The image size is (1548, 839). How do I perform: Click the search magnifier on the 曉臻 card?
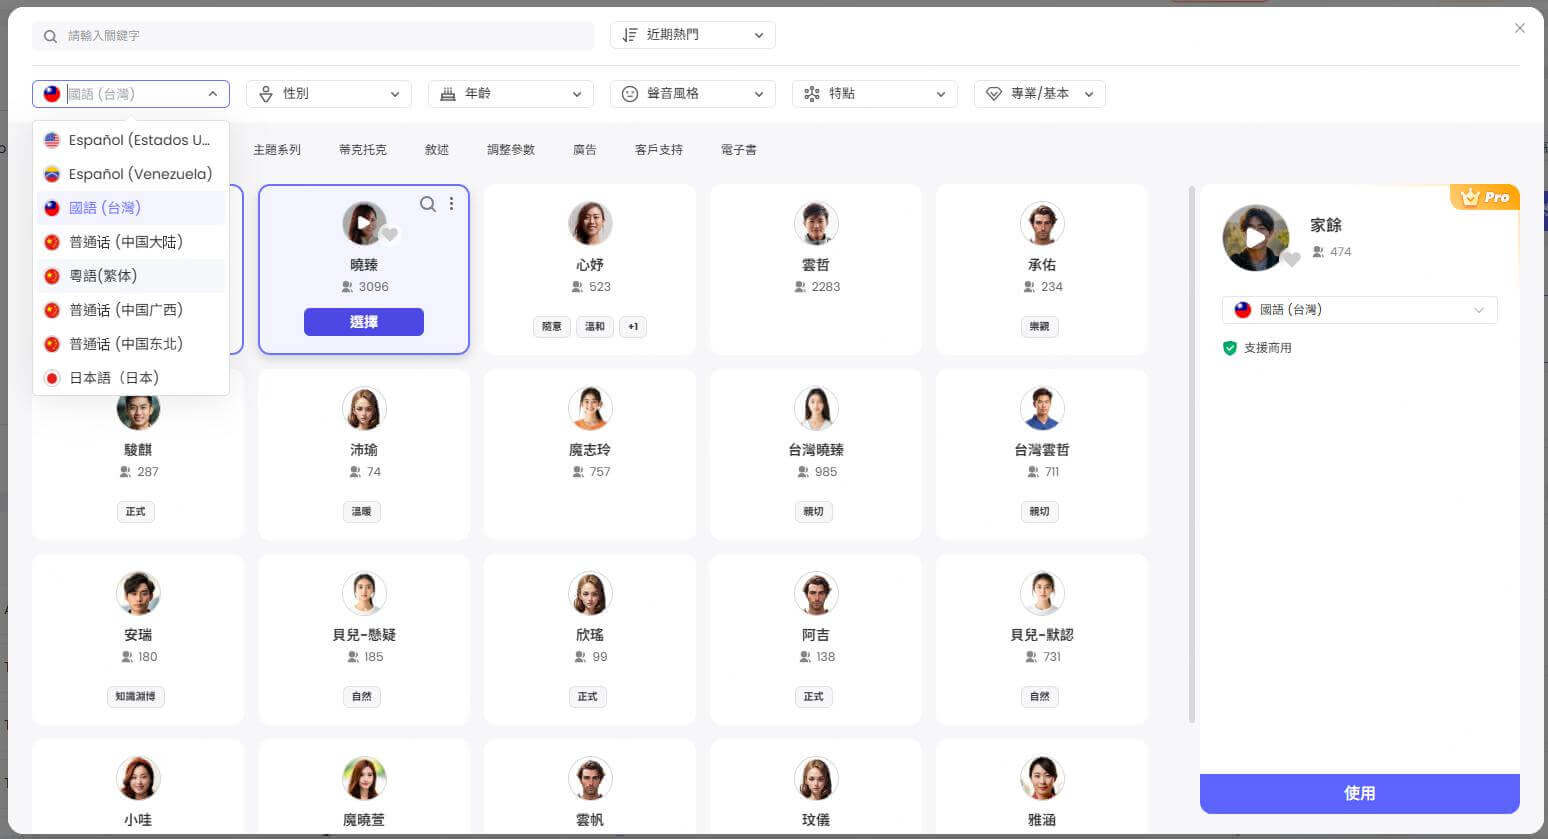(427, 204)
